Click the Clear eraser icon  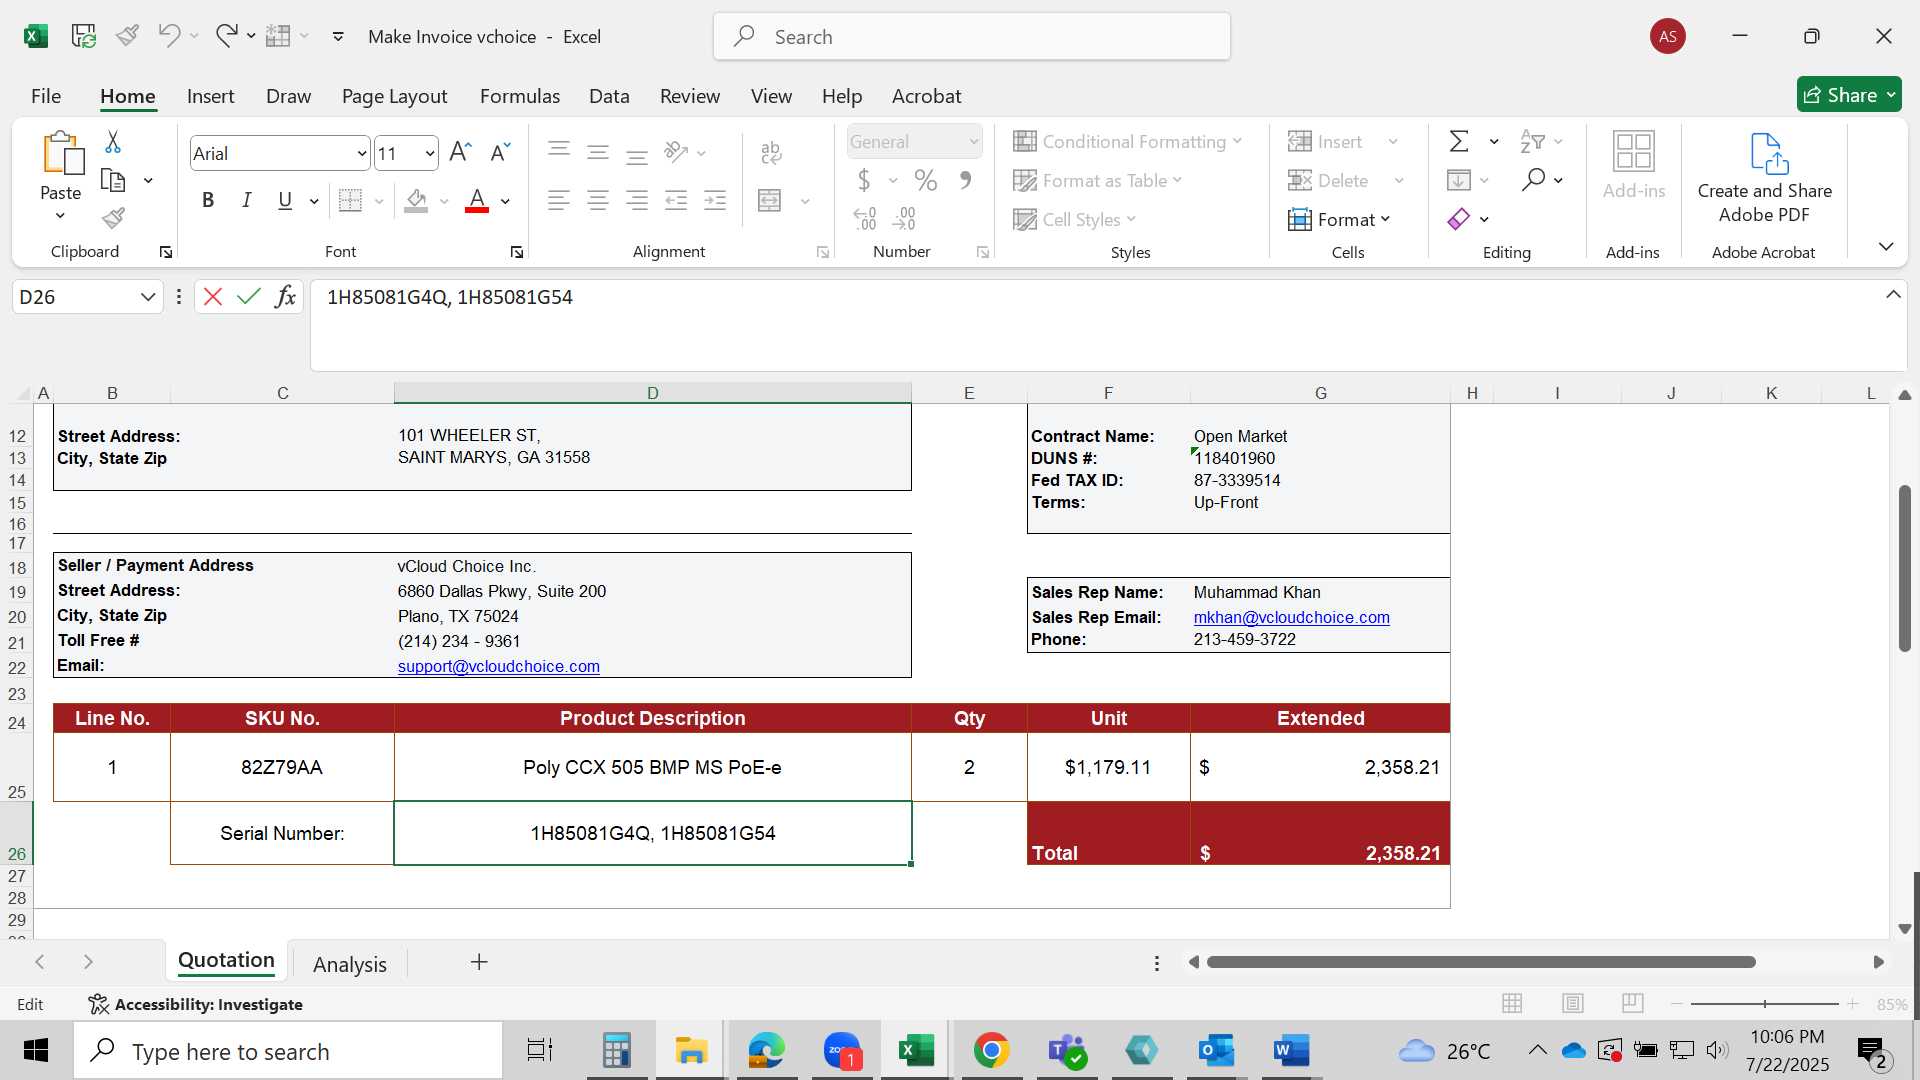point(1458,219)
